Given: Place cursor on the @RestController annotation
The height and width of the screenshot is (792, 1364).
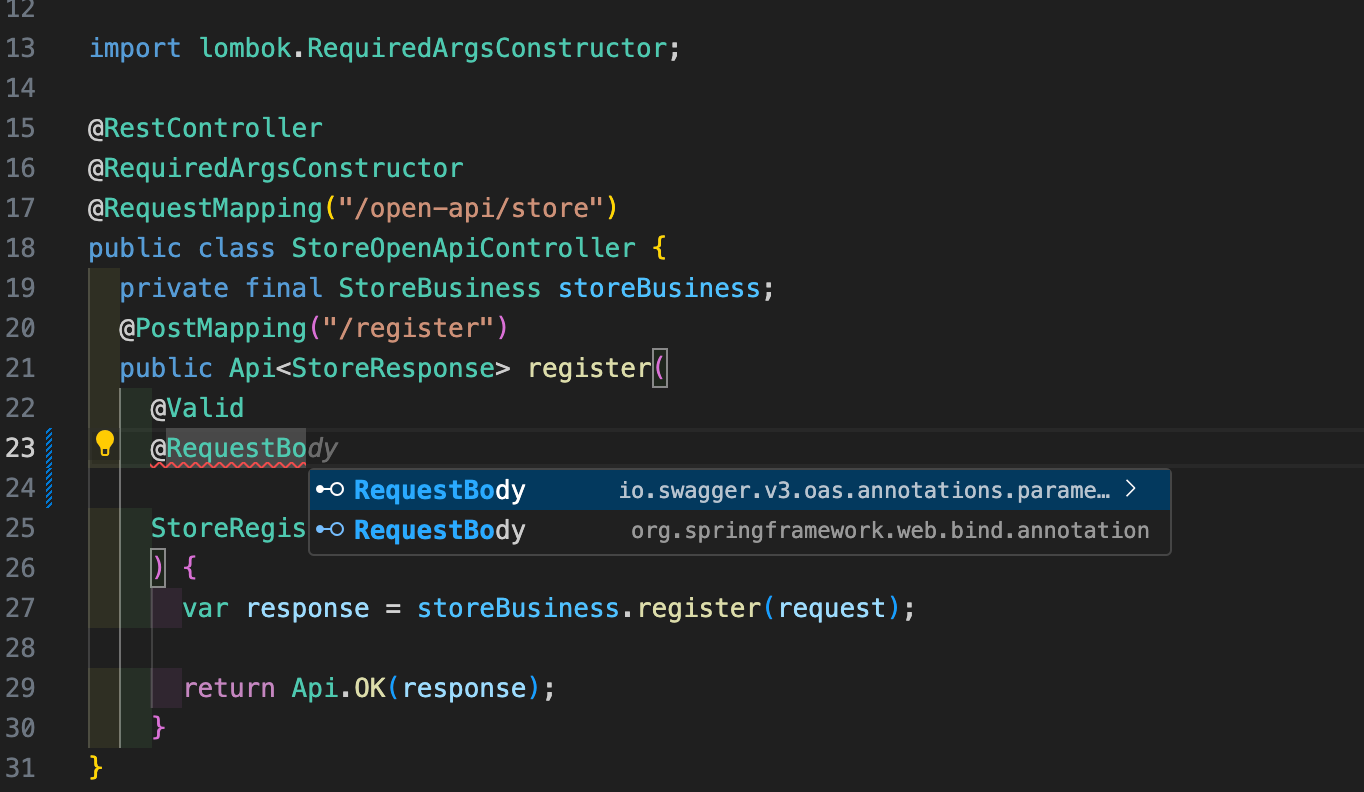Looking at the screenshot, I should click(205, 128).
